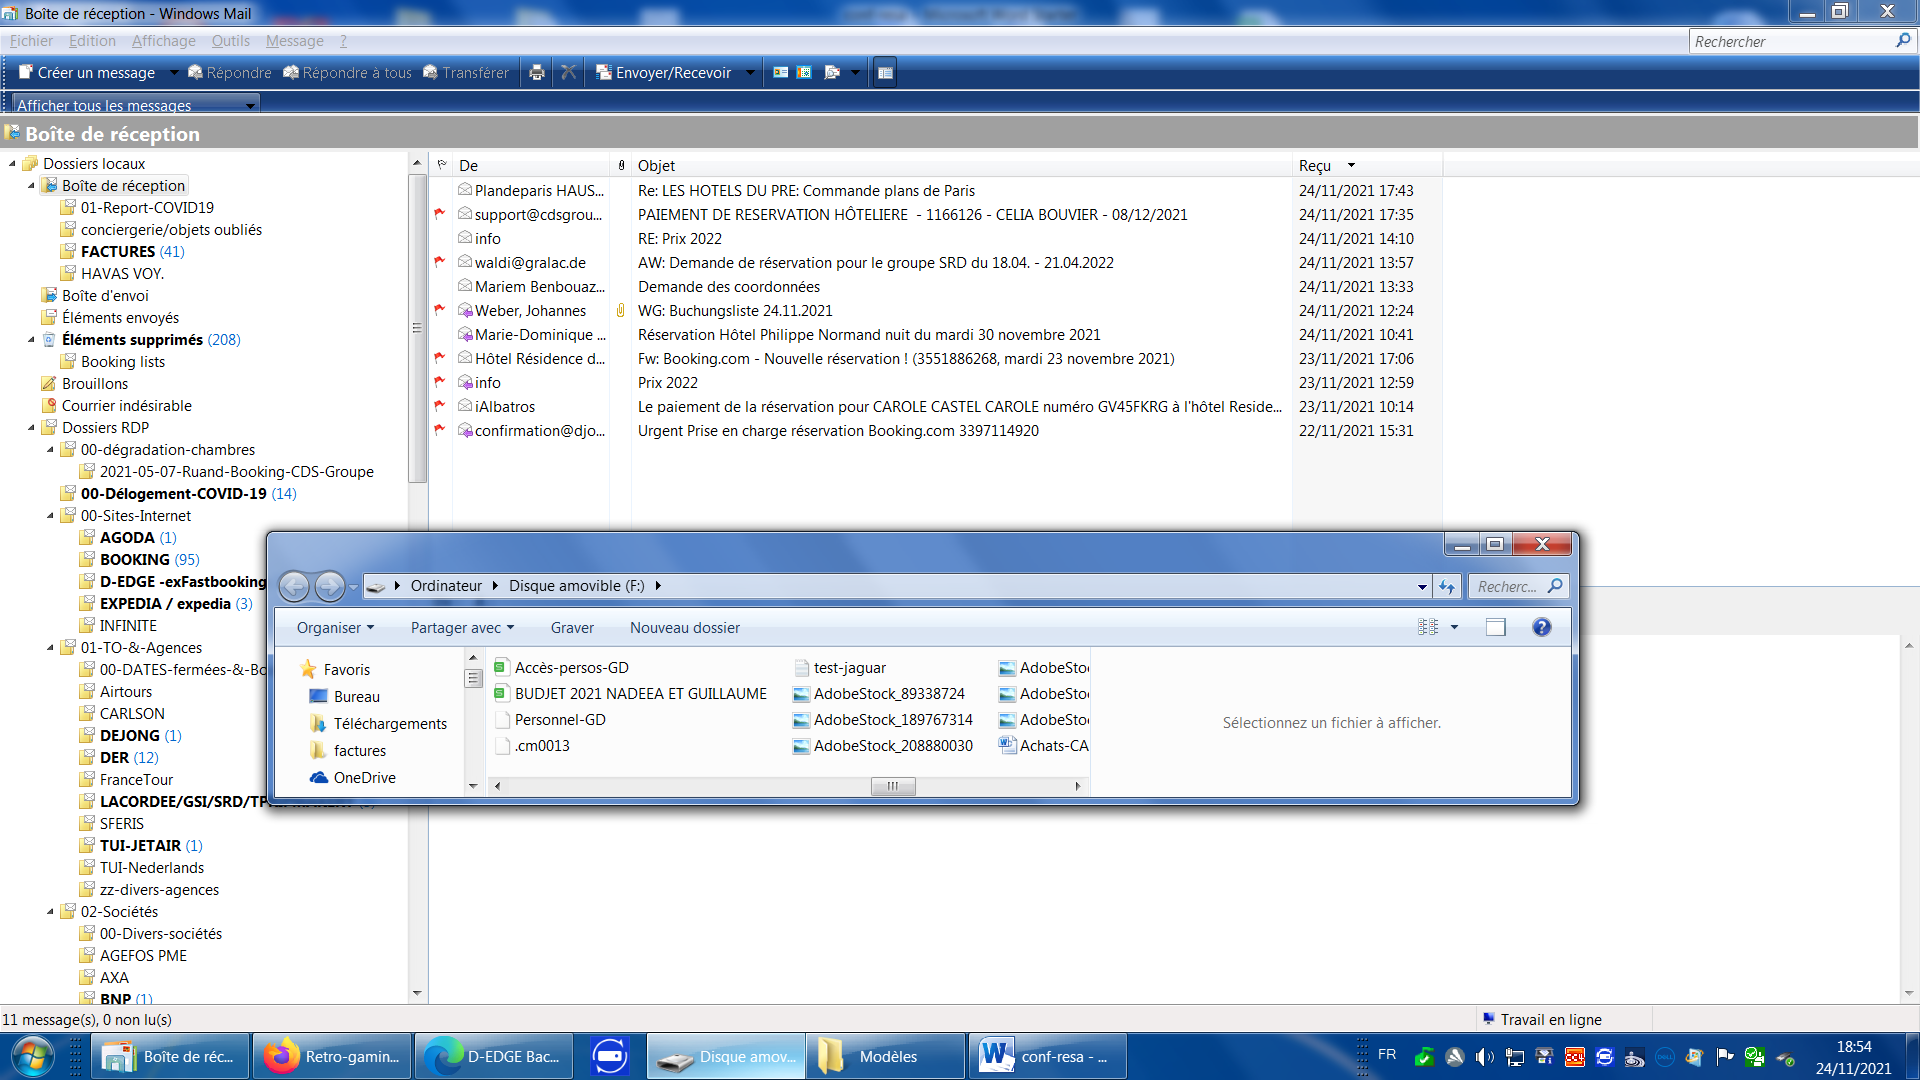Screen dimensions: 1920x1080
Task: Click the Print toolbar icon
Action: (537, 72)
